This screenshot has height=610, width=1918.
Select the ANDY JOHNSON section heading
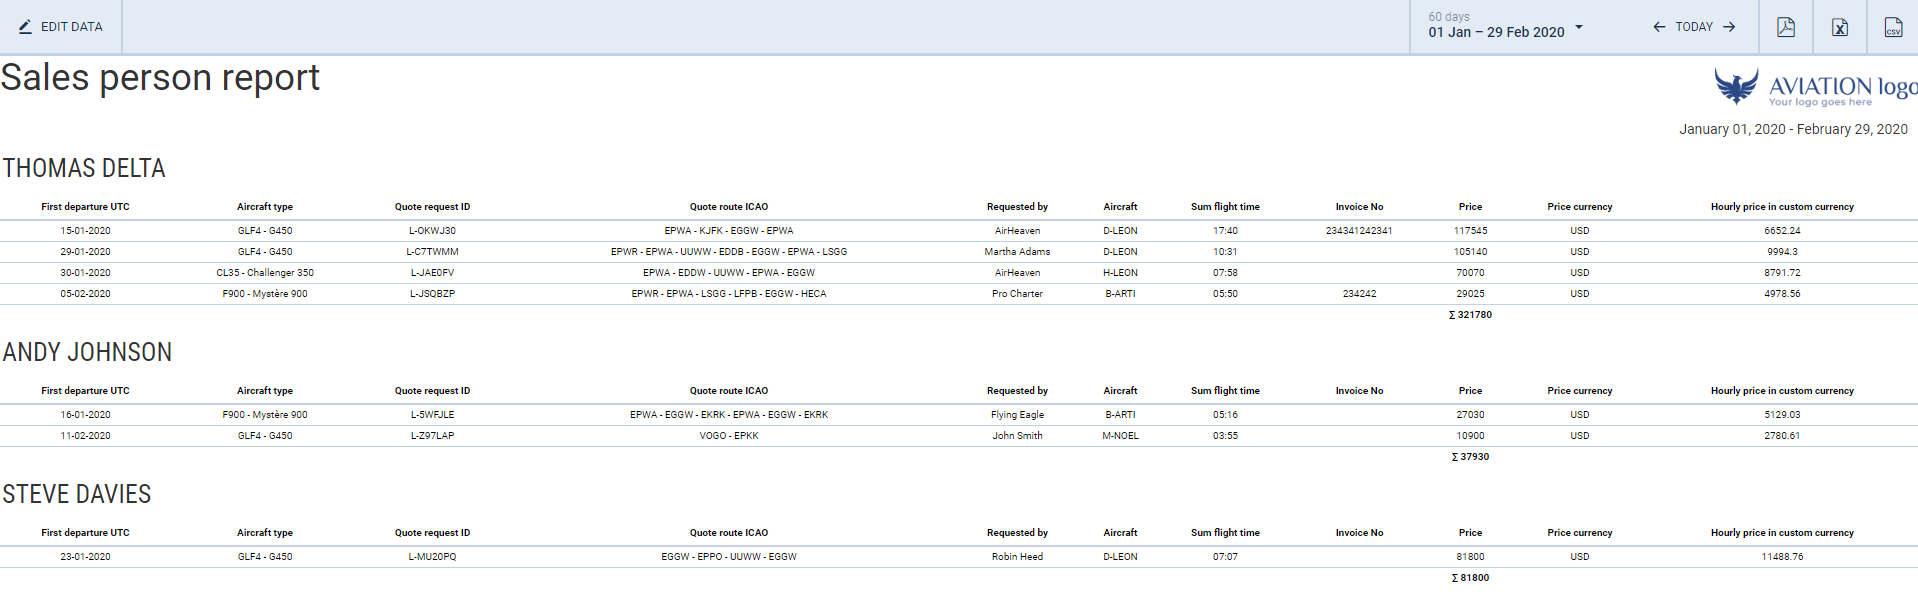click(x=87, y=352)
